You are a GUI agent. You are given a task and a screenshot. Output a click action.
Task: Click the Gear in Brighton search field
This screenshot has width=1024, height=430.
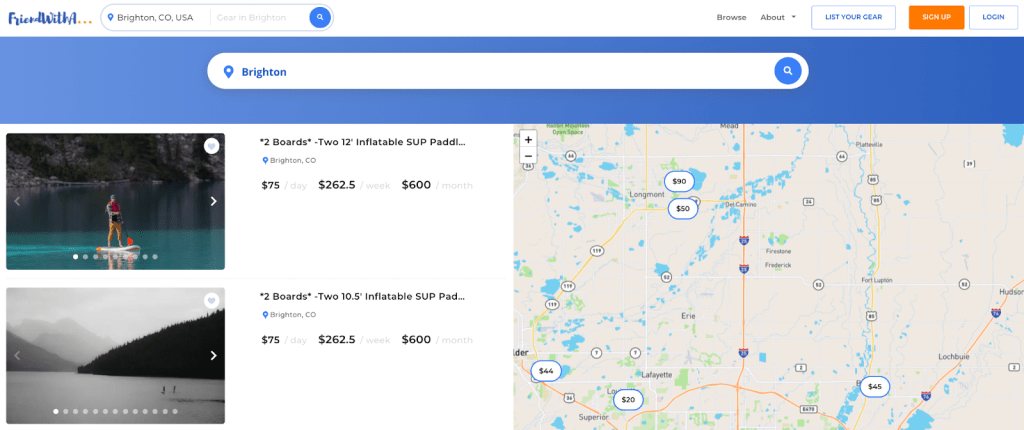[258, 17]
